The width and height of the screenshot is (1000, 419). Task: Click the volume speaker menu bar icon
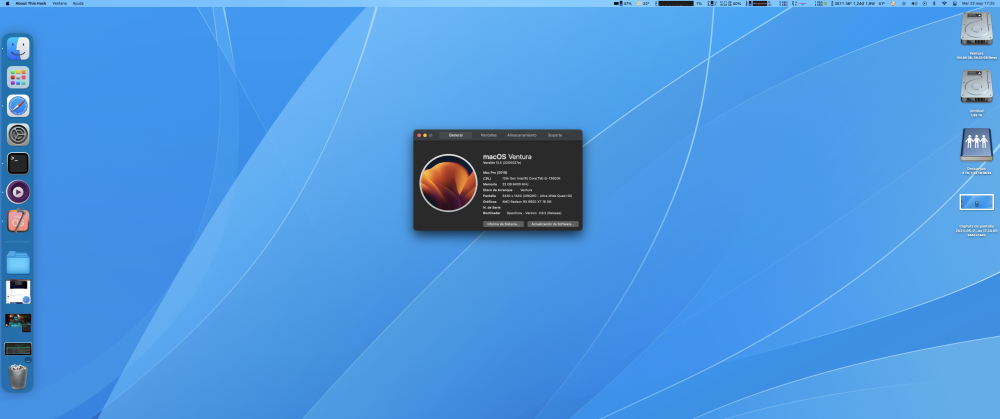pos(913,3)
